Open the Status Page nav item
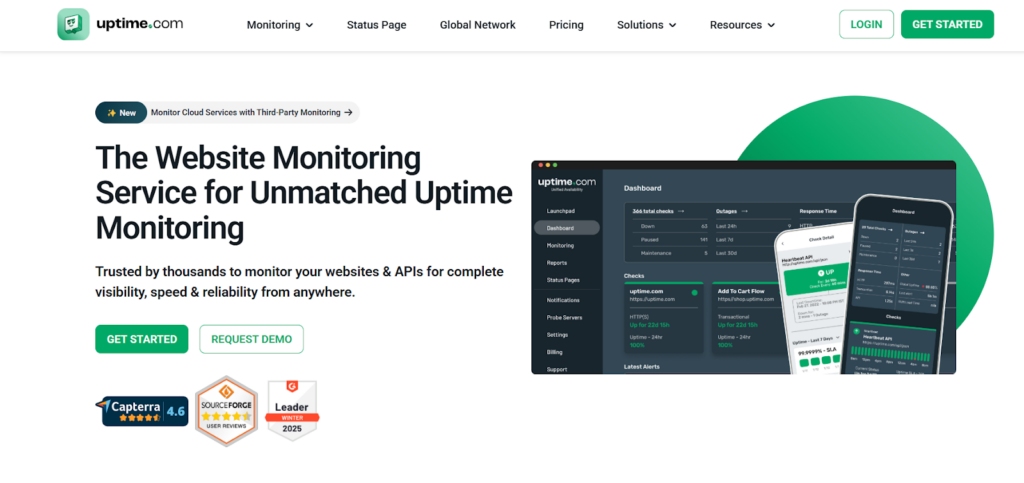Image resolution: width=1024 pixels, height=483 pixels. pos(376,25)
